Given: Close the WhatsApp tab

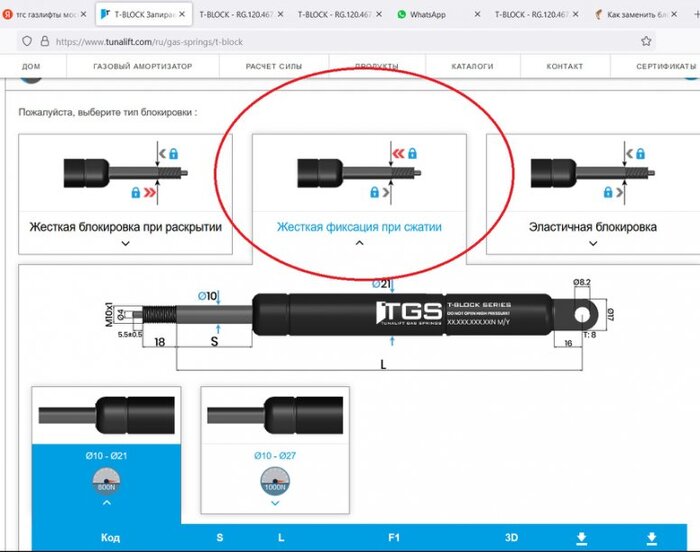Looking at the screenshot, I should click(x=477, y=14).
